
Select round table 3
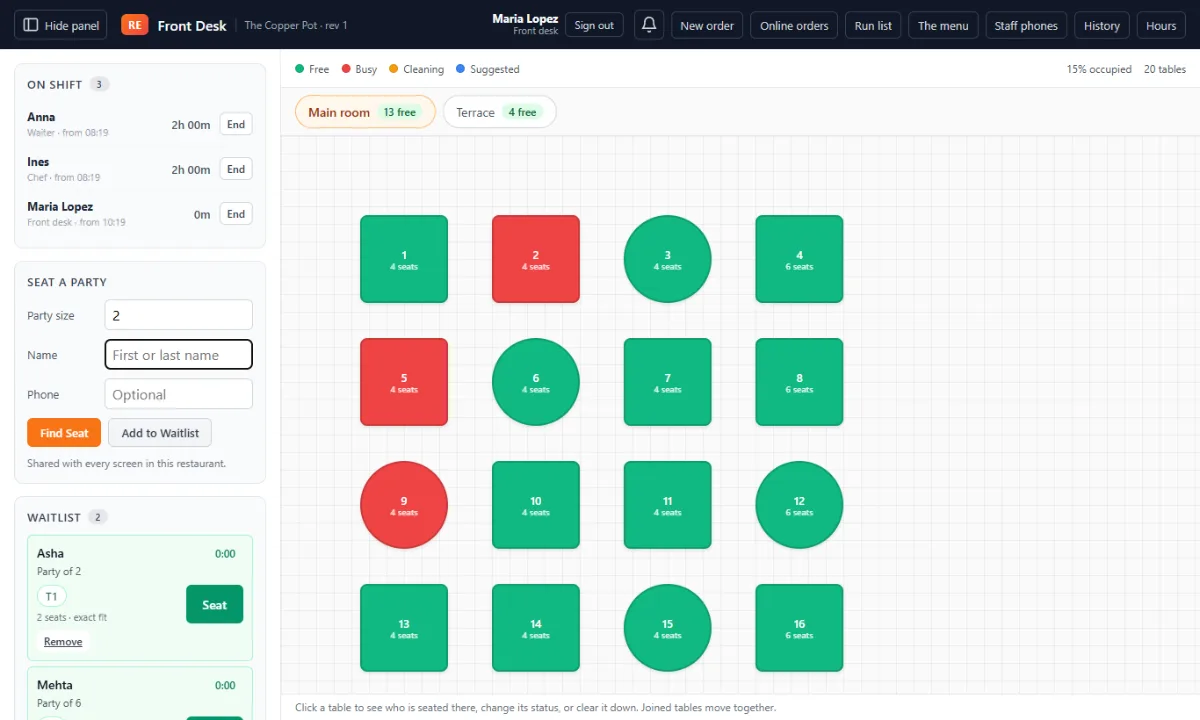tap(668, 259)
